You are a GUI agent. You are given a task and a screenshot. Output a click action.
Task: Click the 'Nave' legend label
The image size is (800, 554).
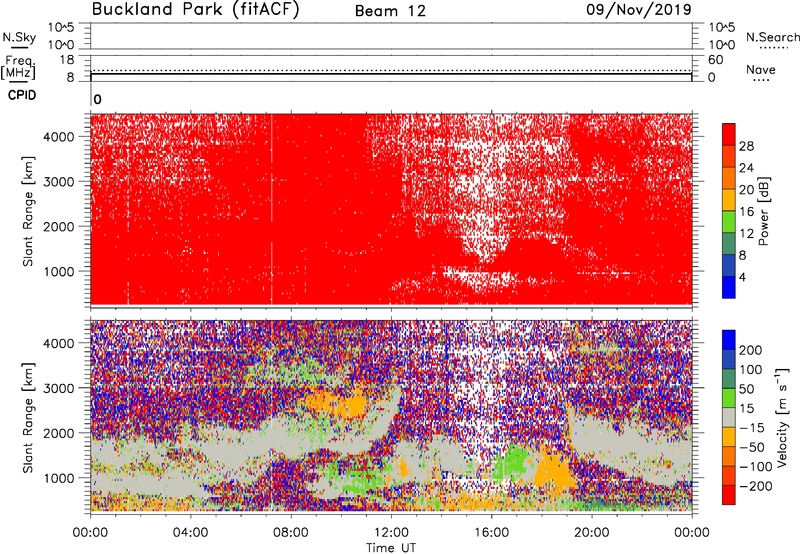[x=761, y=70]
